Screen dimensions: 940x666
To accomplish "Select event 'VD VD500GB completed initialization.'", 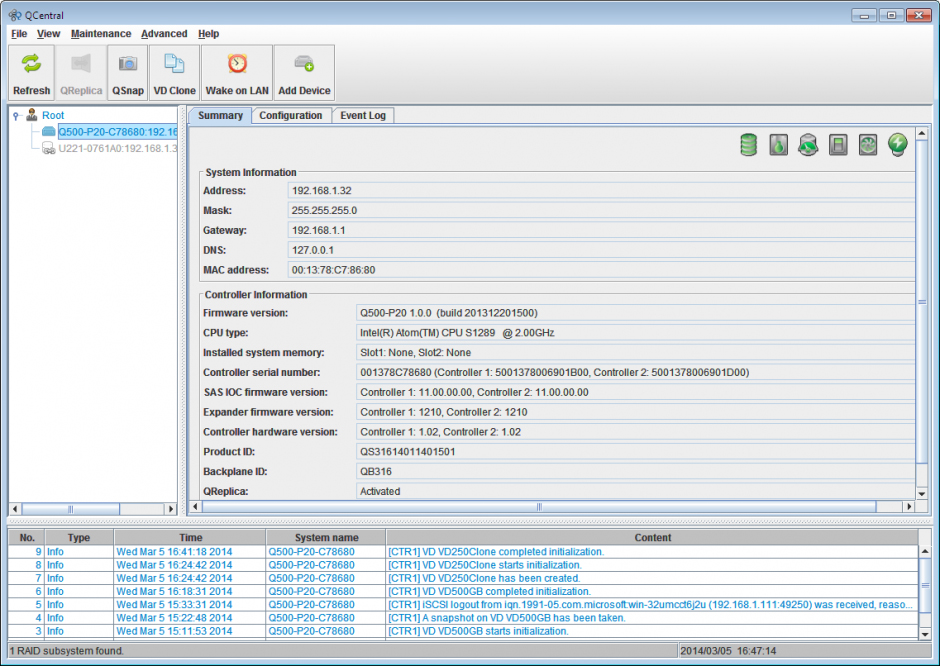I will click(463, 591).
